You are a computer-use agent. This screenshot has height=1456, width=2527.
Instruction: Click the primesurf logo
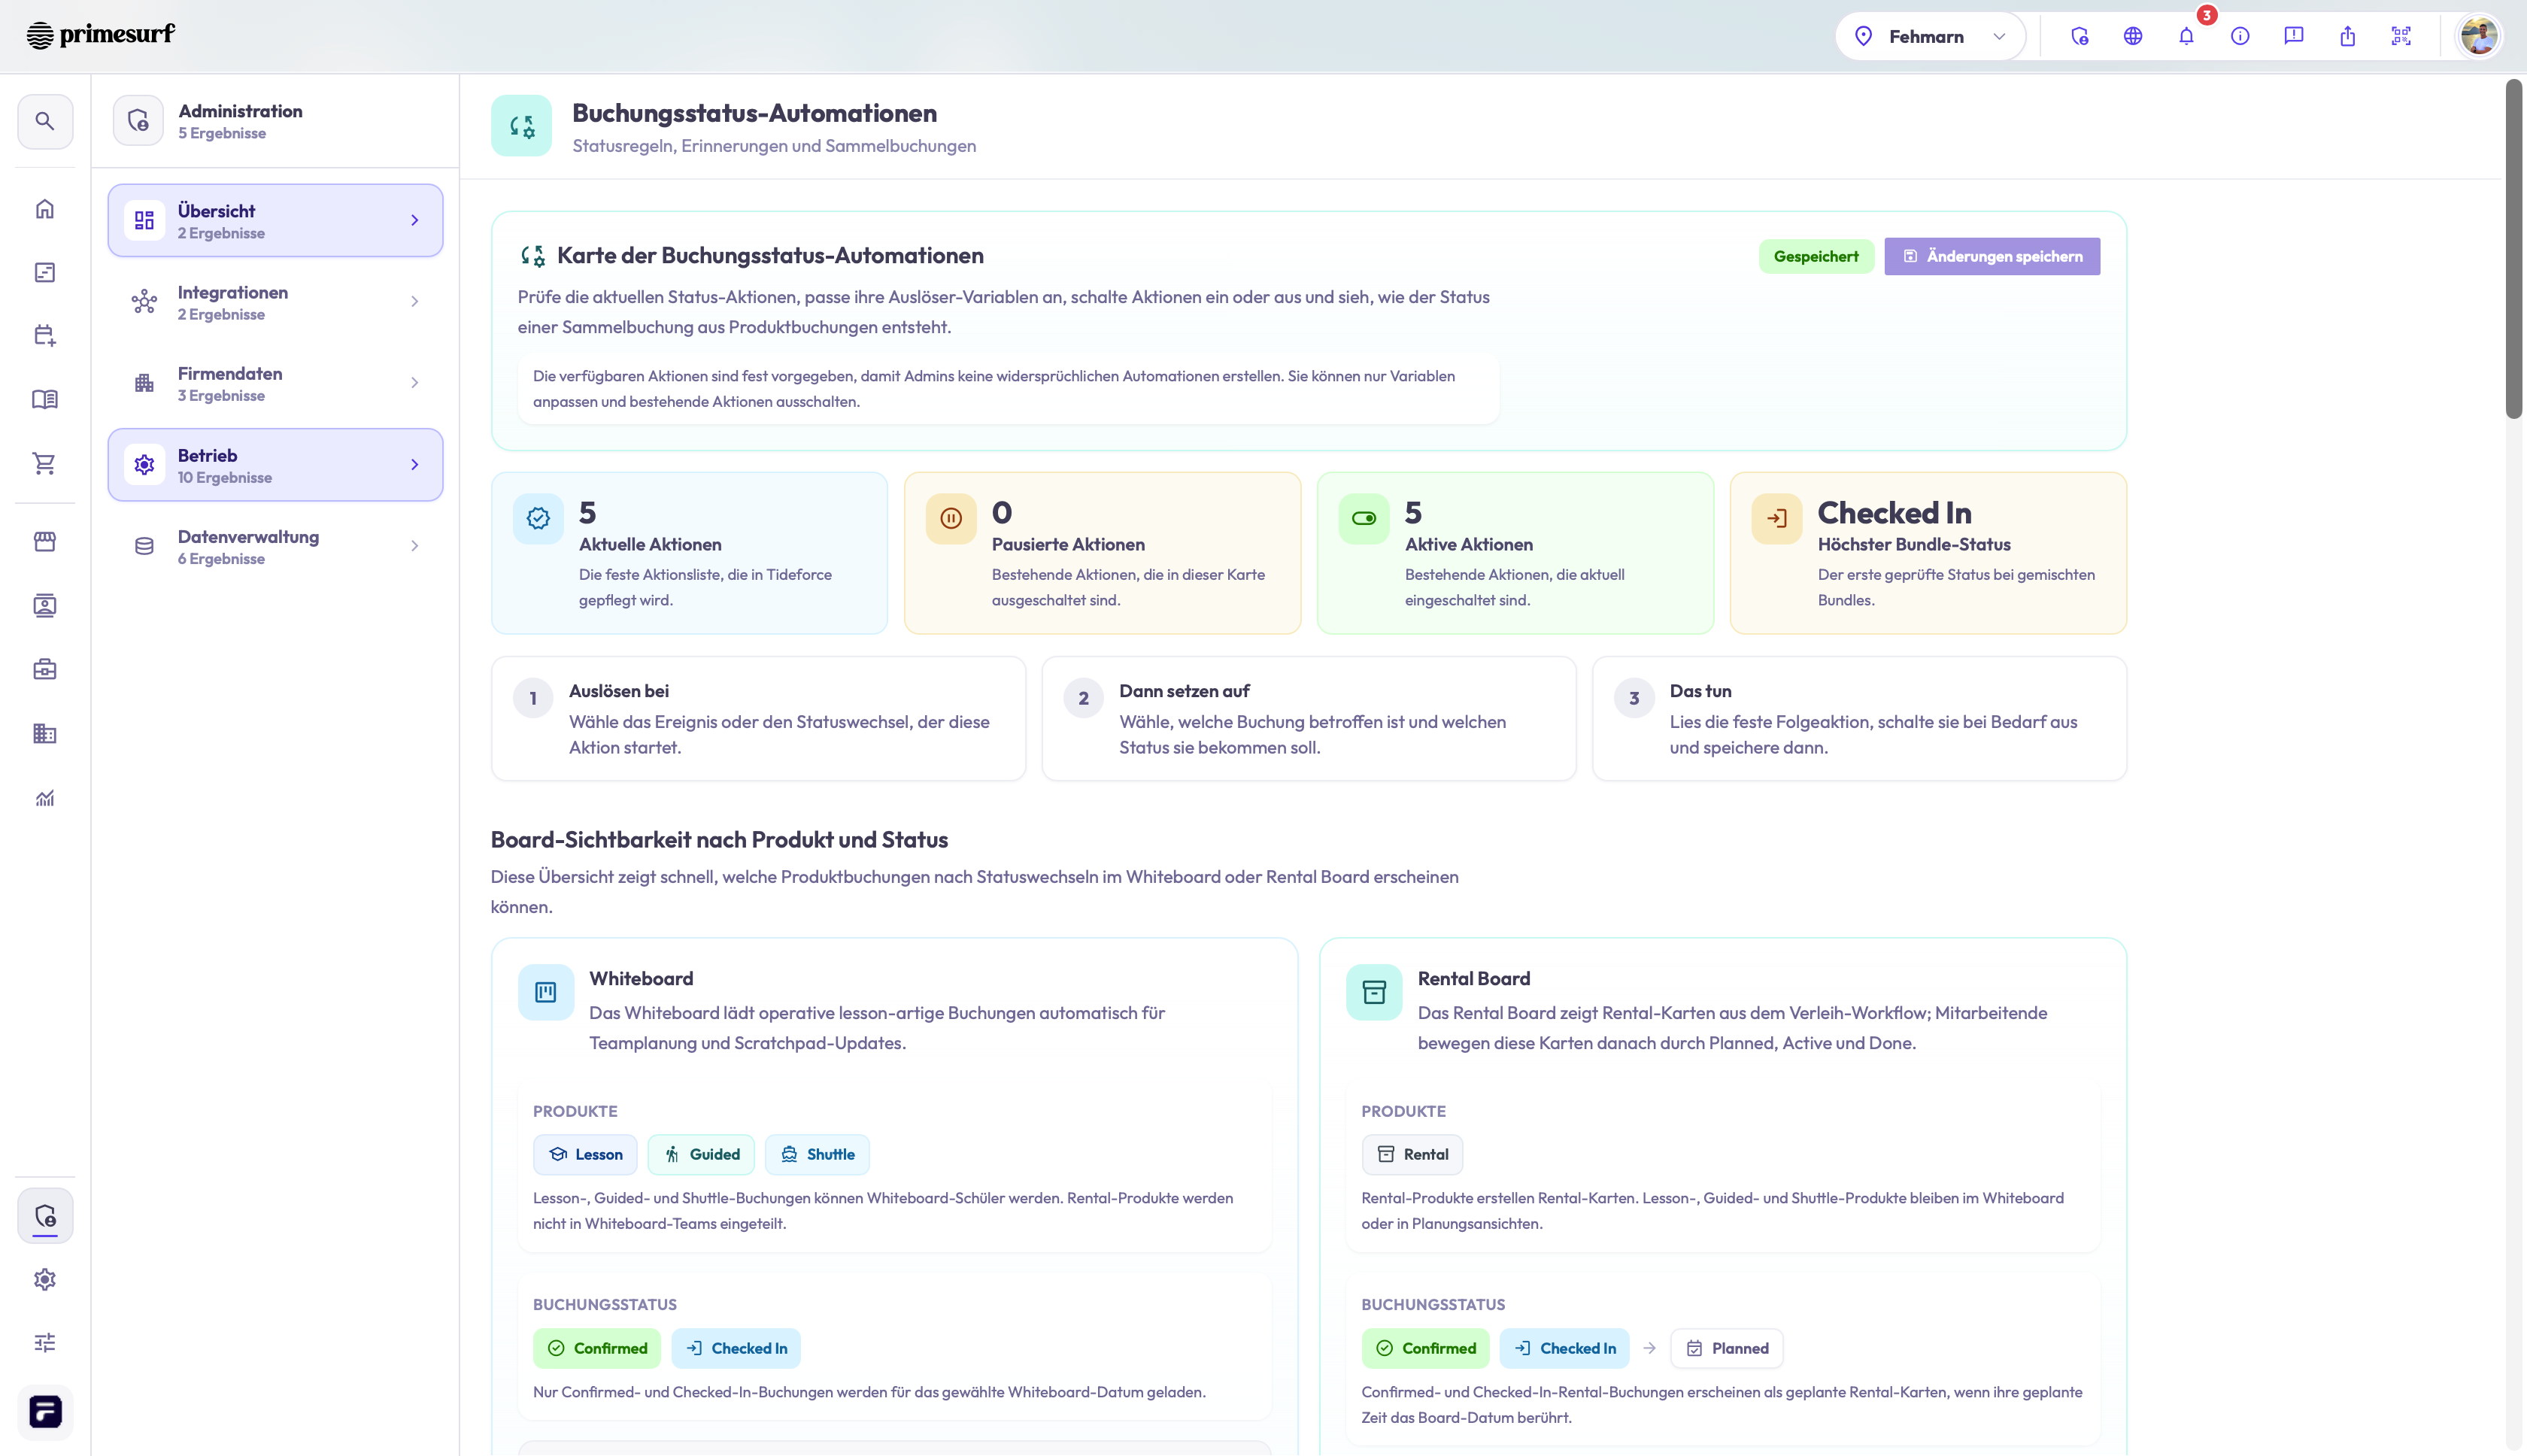(101, 35)
